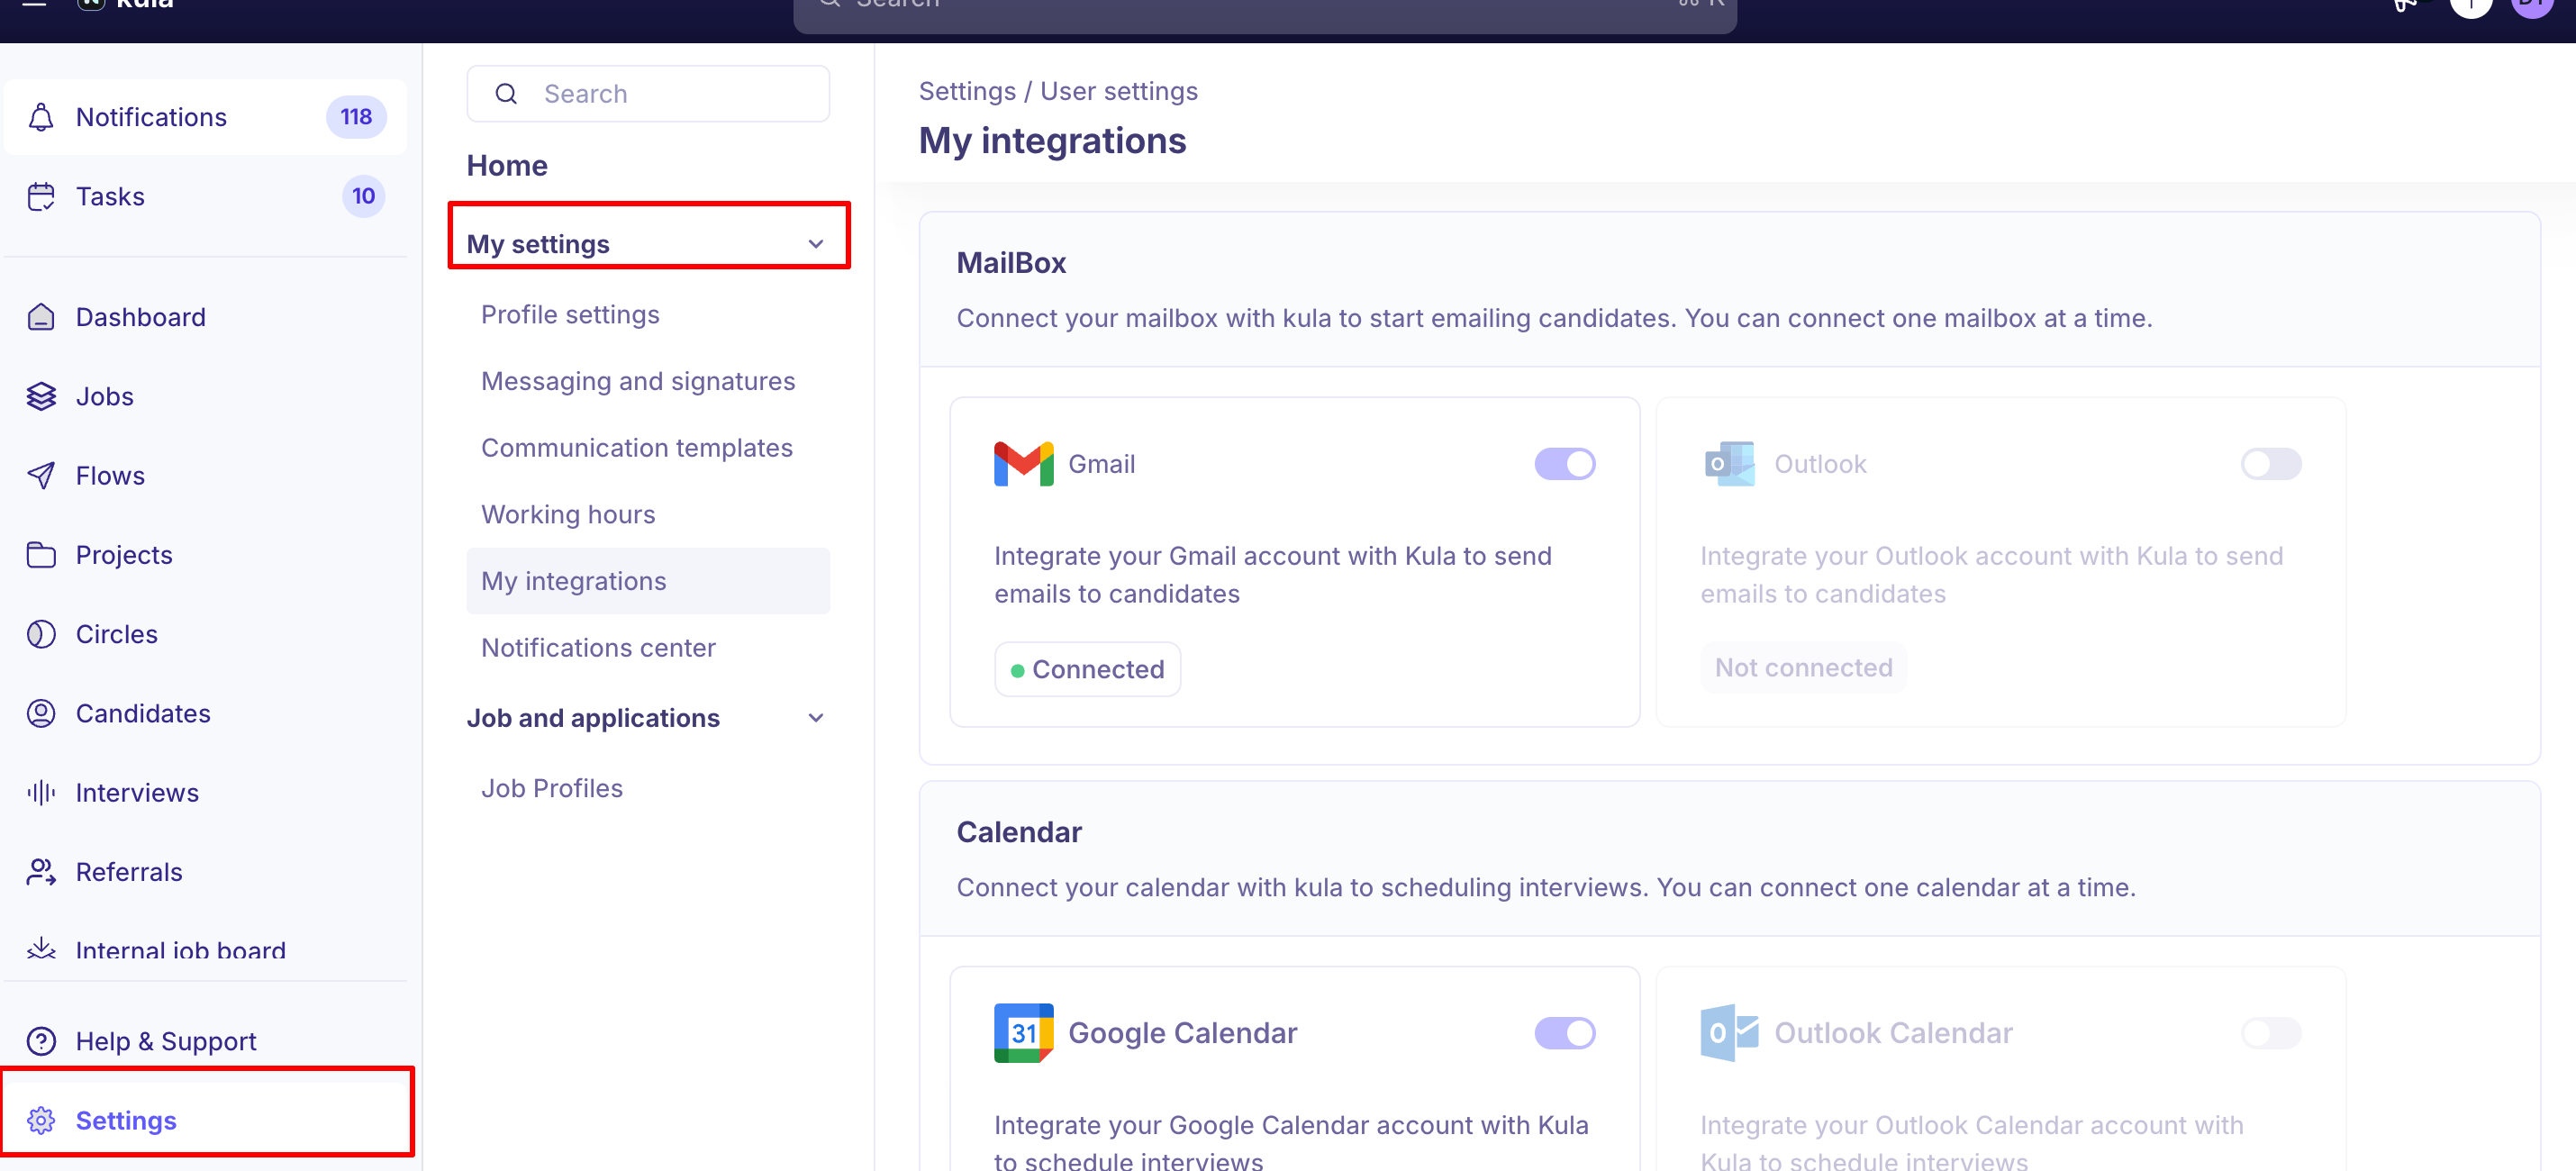Open the Flows page
Image resolution: width=2576 pixels, height=1171 pixels.
click(x=206, y=475)
